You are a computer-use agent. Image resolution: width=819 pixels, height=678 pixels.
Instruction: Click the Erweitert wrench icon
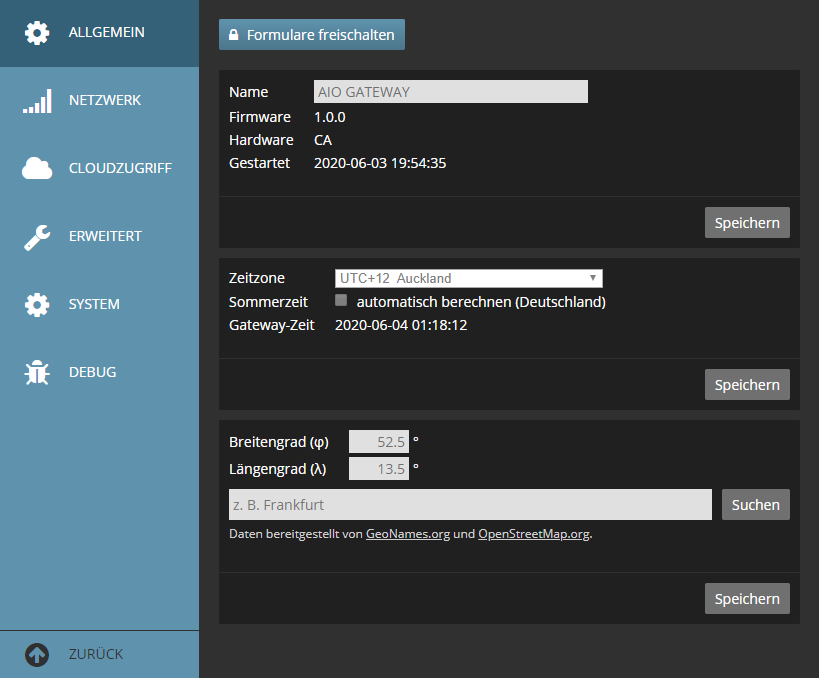[37, 237]
